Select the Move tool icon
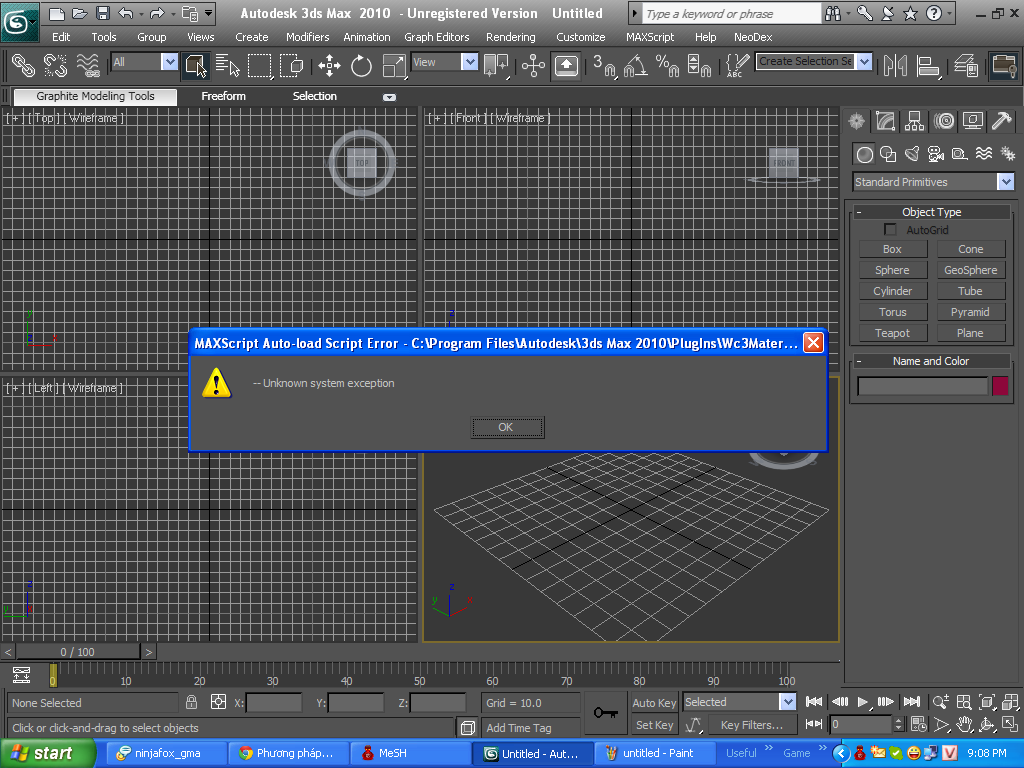 click(x=329, y=65)
